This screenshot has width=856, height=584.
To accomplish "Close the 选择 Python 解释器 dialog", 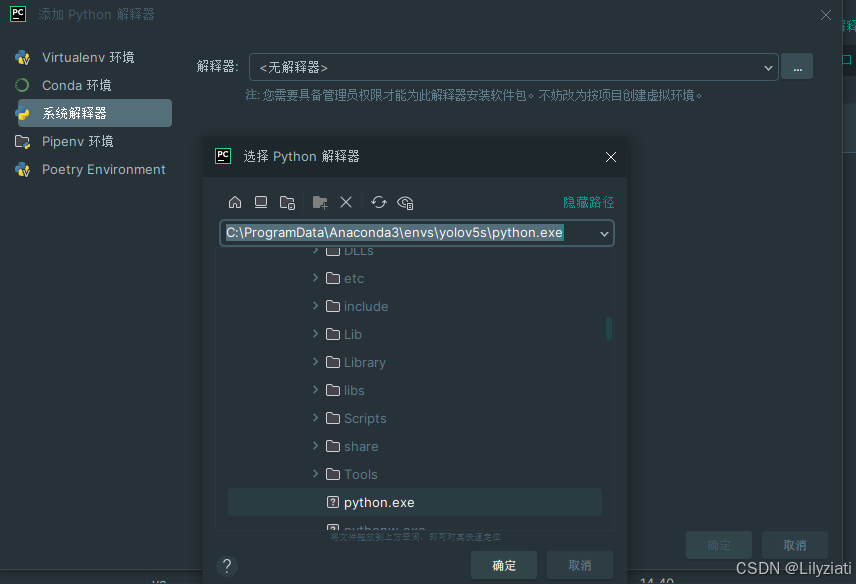I will pos(611,157).
